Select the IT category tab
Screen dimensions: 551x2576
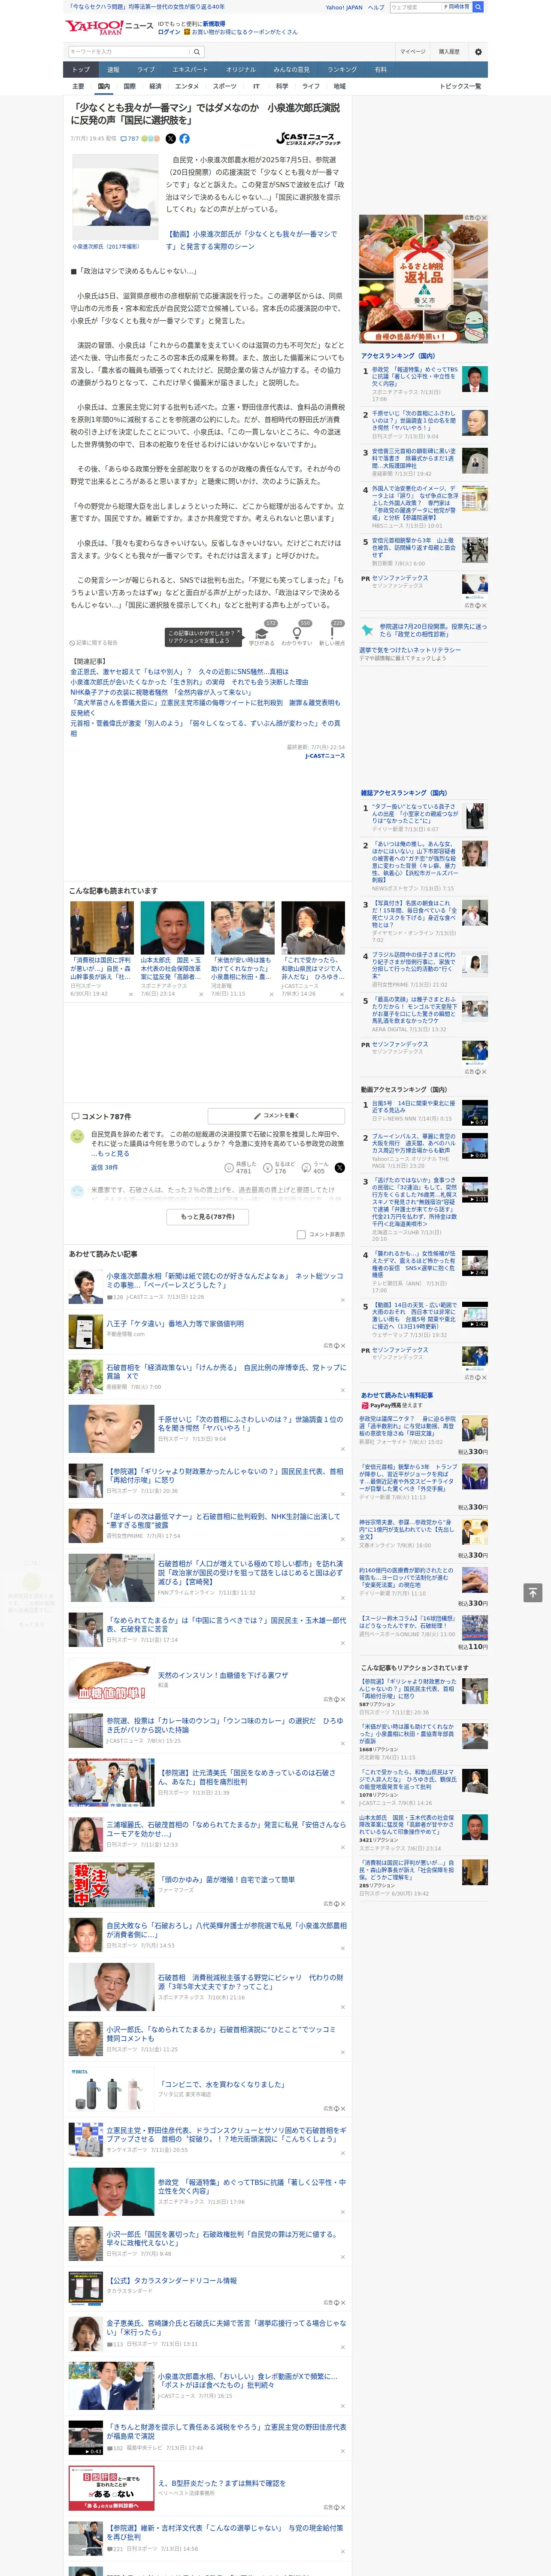256,86
